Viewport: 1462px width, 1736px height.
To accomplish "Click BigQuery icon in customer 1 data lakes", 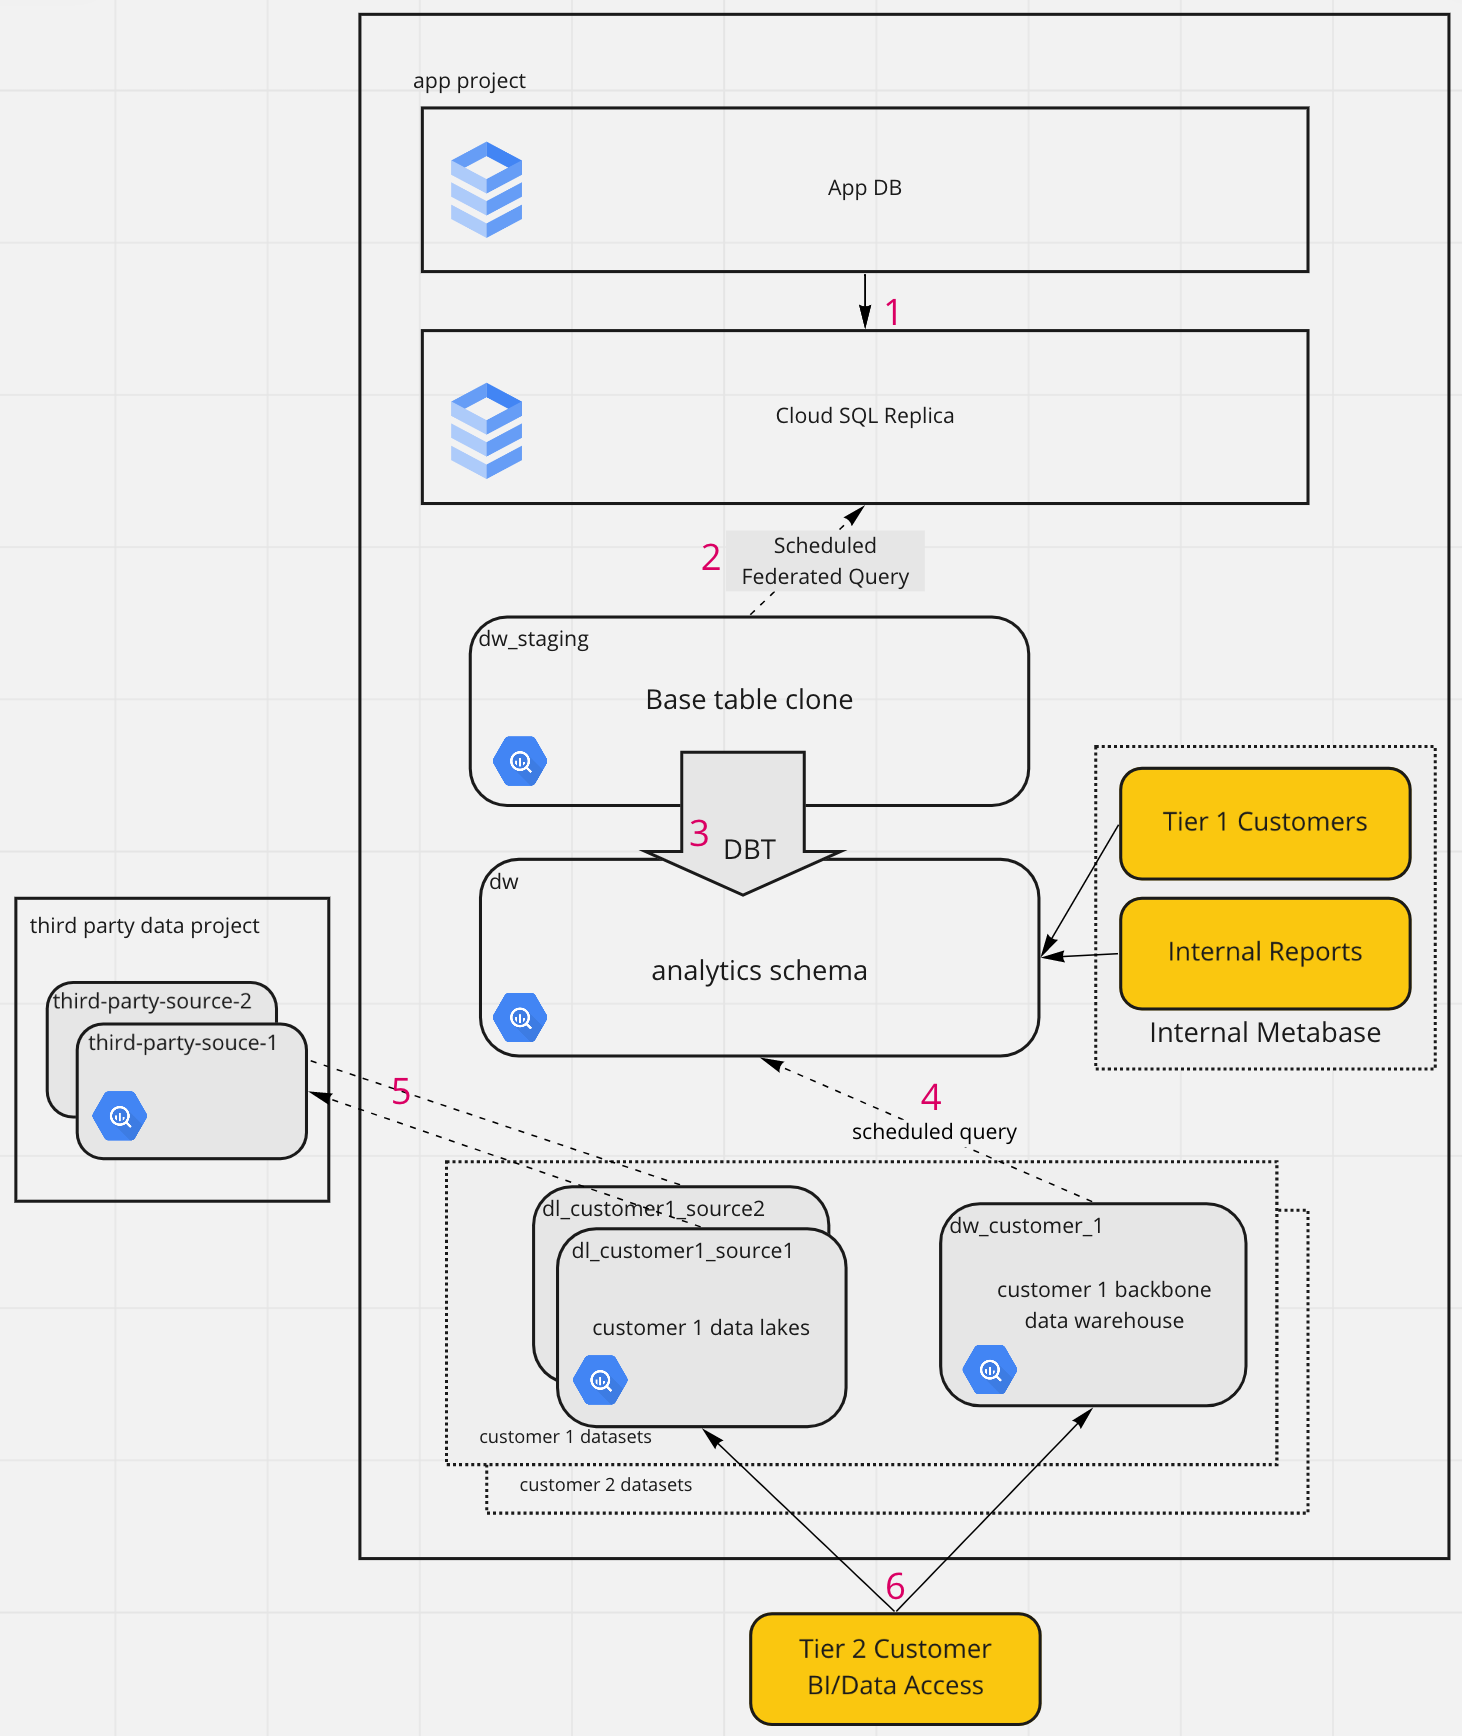I will pos(600,1380).
